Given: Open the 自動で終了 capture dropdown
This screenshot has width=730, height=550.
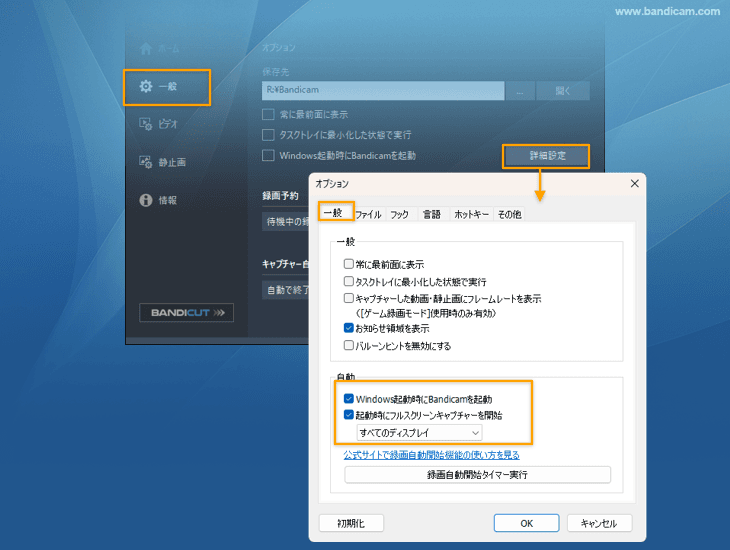Looking at the screenshot, I should [285, 291].
